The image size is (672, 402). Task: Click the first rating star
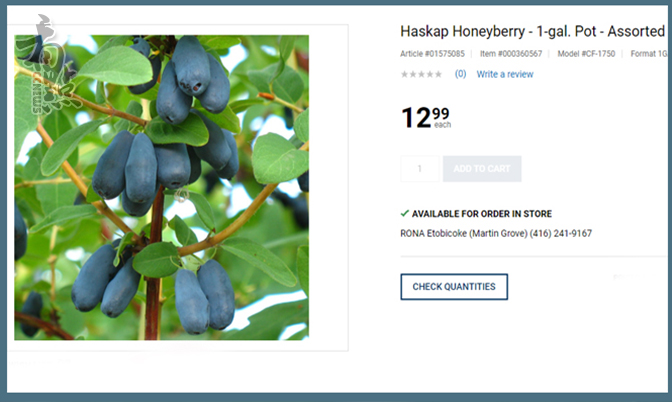(404, 75)
